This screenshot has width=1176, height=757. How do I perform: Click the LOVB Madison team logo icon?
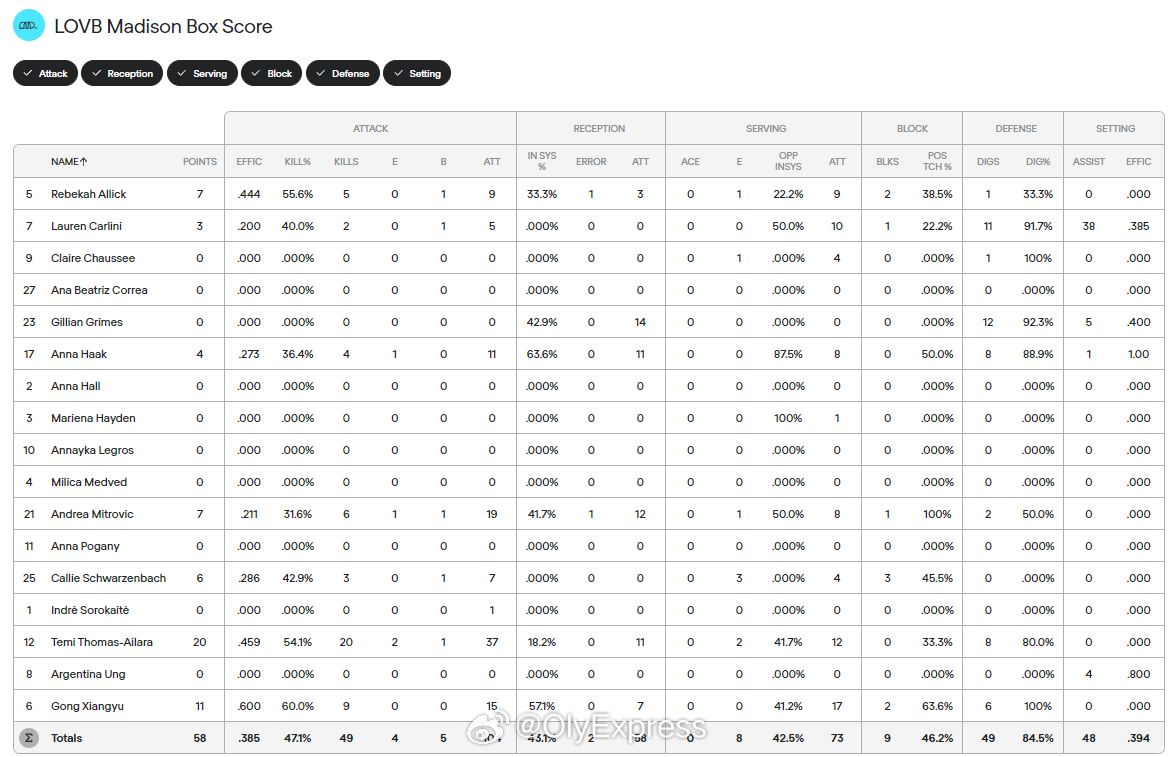tap(29, 26)
